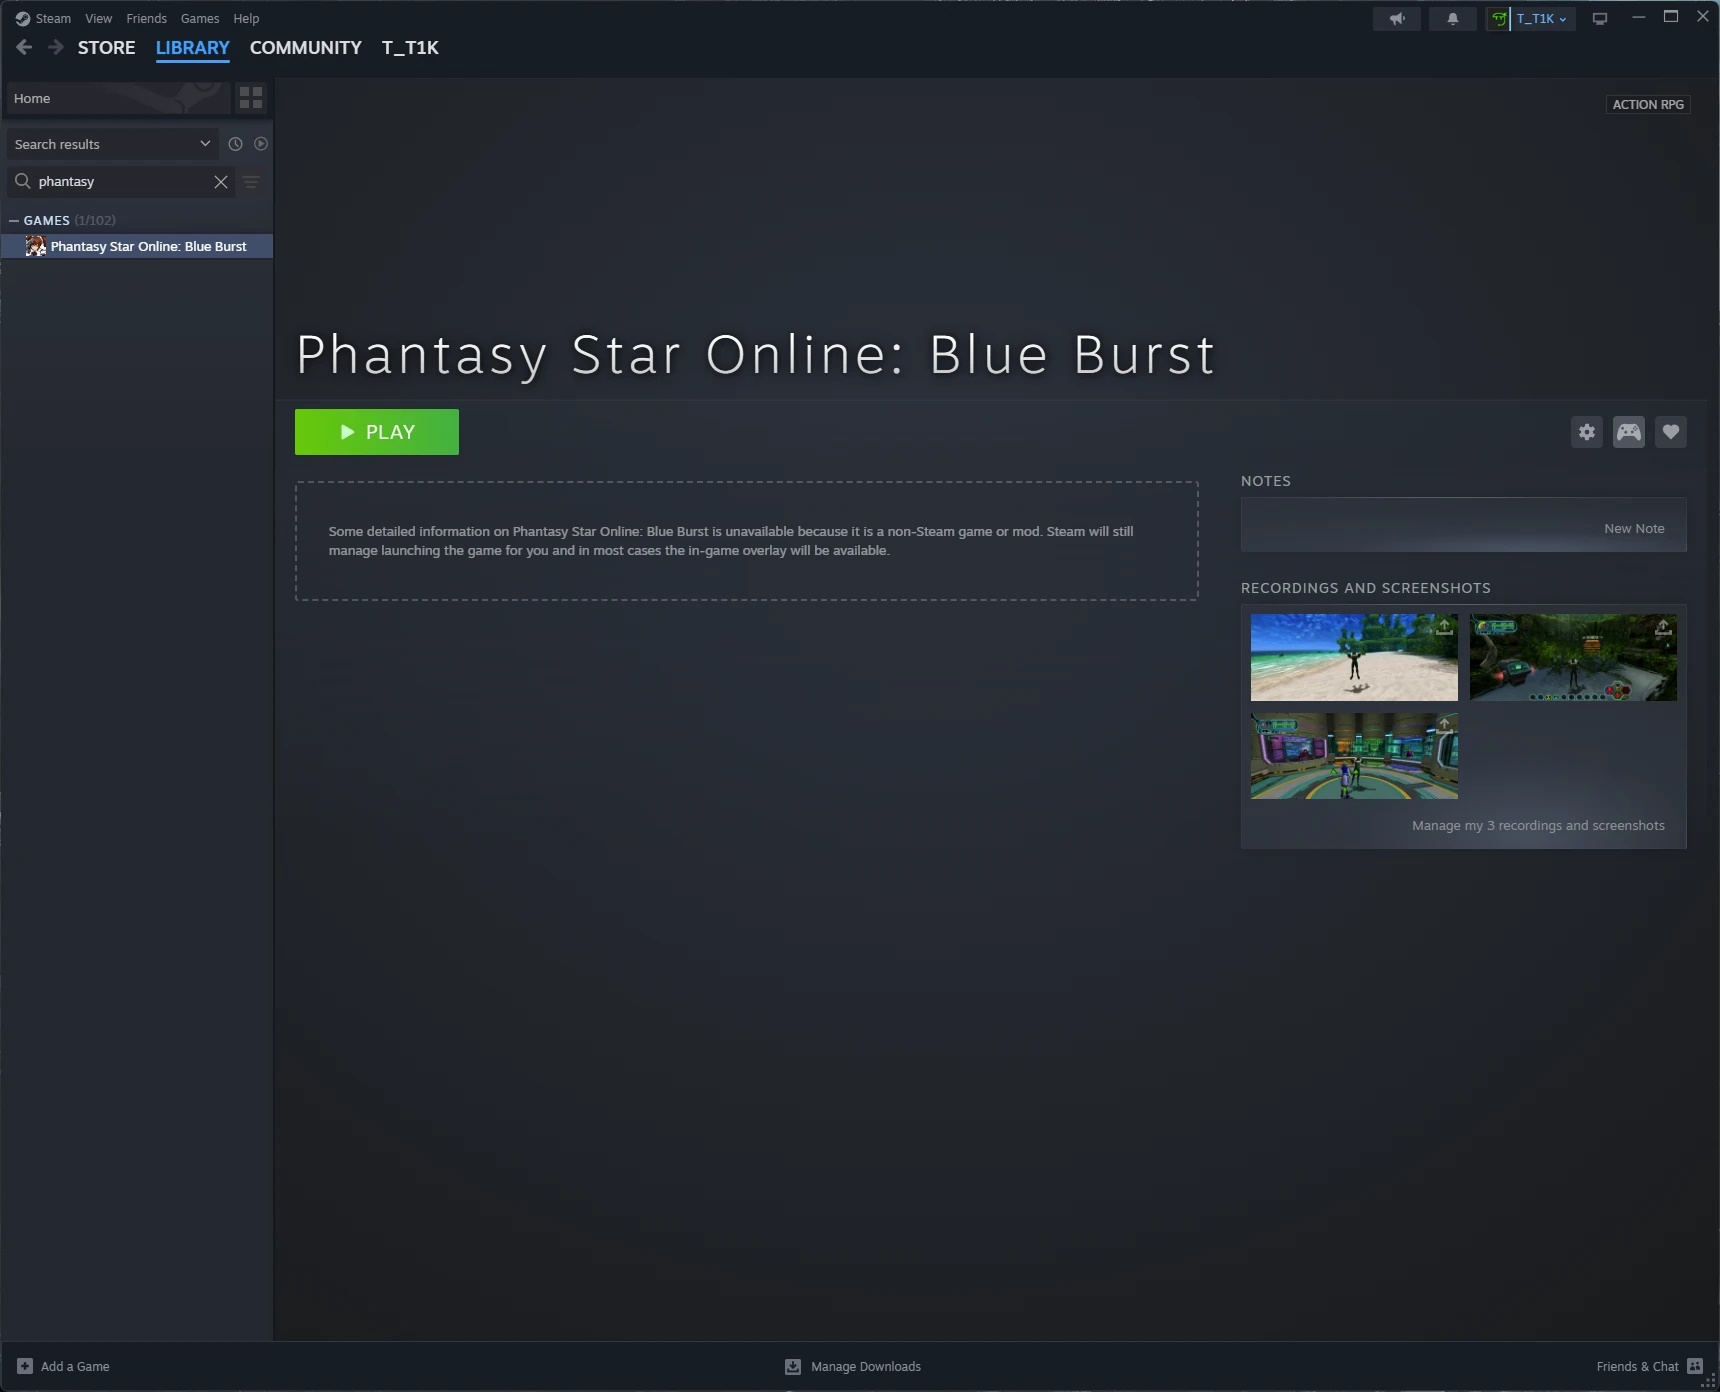Open the library filter options icon
The height and width of the screenshot is (1392, 1720).
(250, 182)
